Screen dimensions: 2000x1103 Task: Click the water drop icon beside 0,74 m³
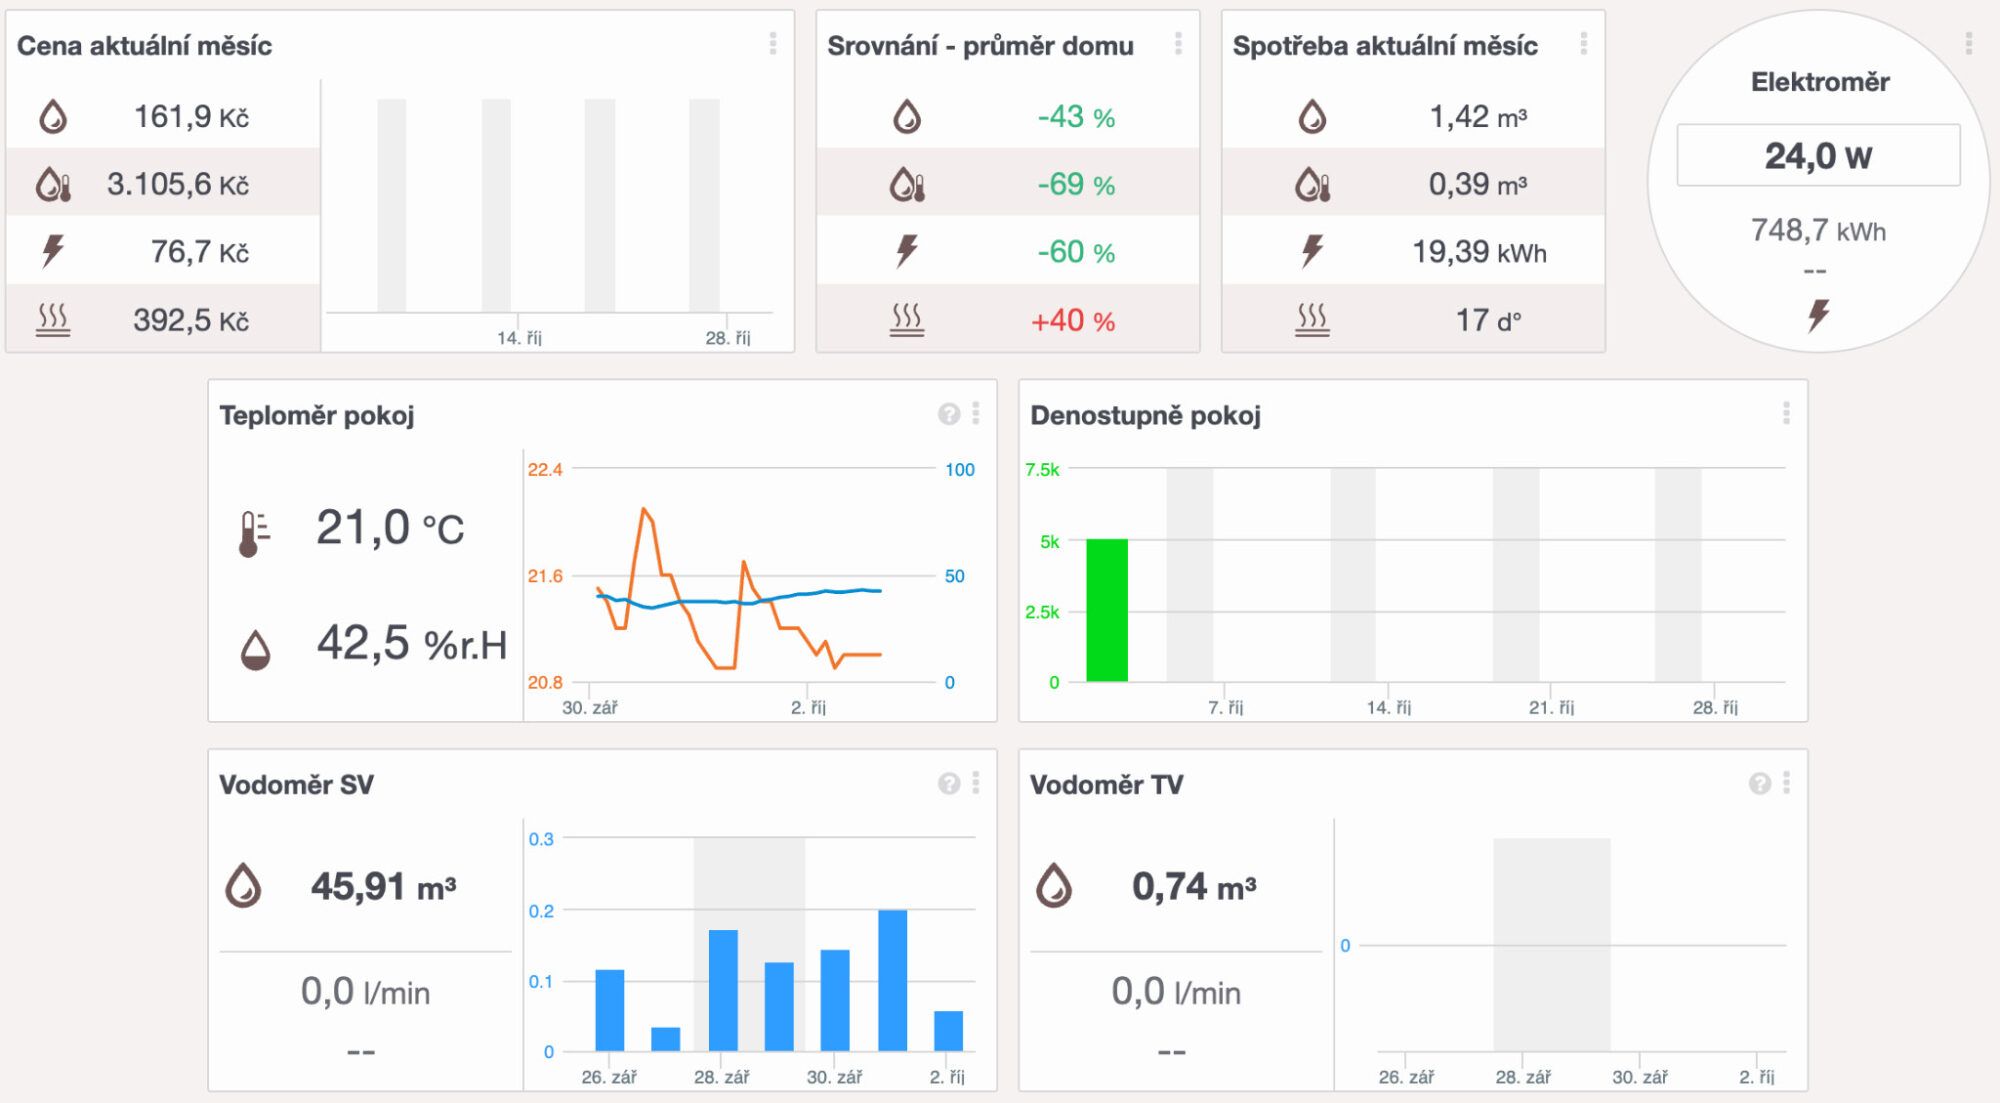click(x=1054, y=885)
